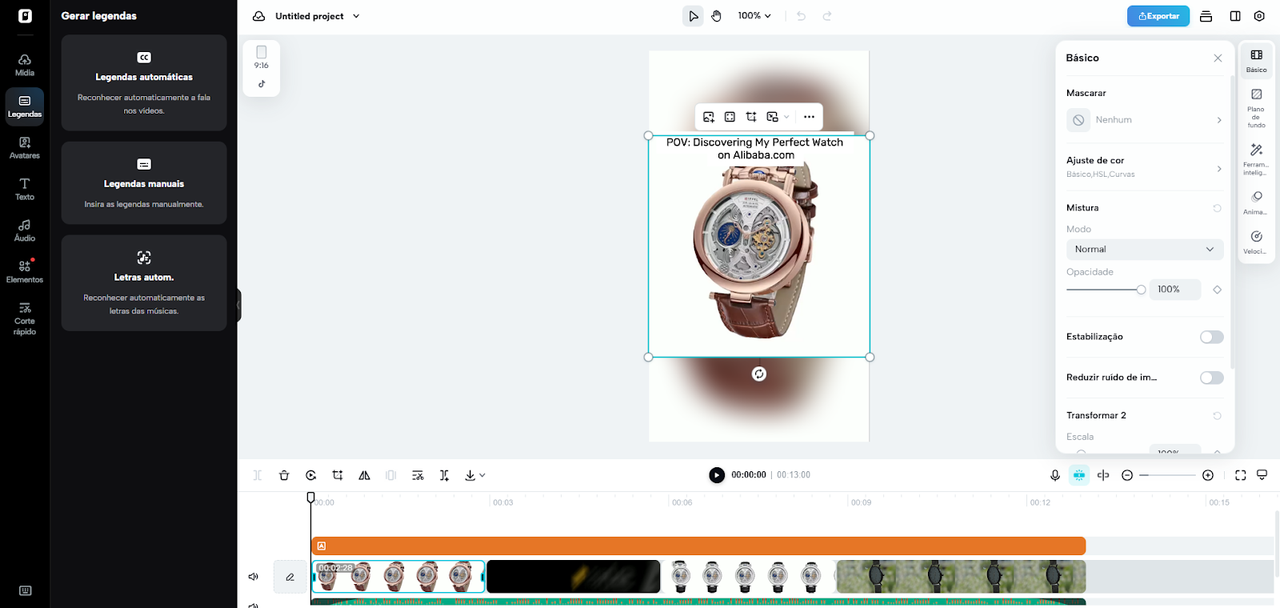Toggle Reduzir ruído de imagem switch
This screenshot has height=608, width=1280.
[1211, 378]
